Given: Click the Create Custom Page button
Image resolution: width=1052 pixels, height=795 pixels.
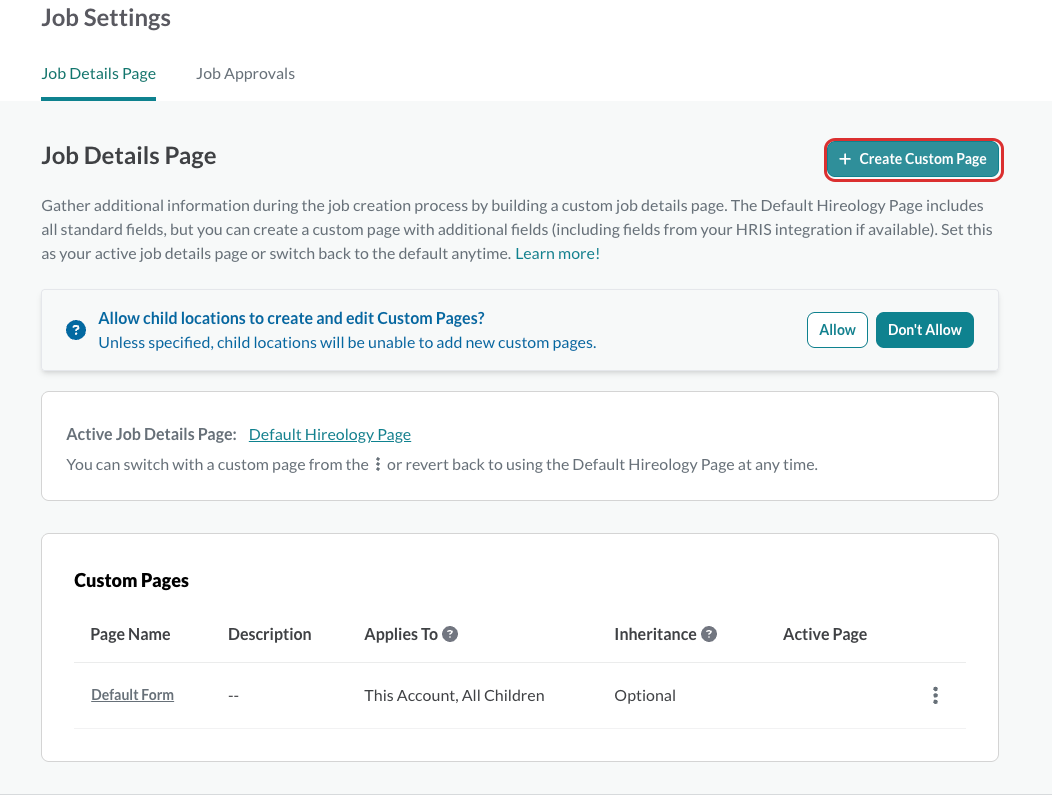Looking at the screenshot, I should click(913, 159).
